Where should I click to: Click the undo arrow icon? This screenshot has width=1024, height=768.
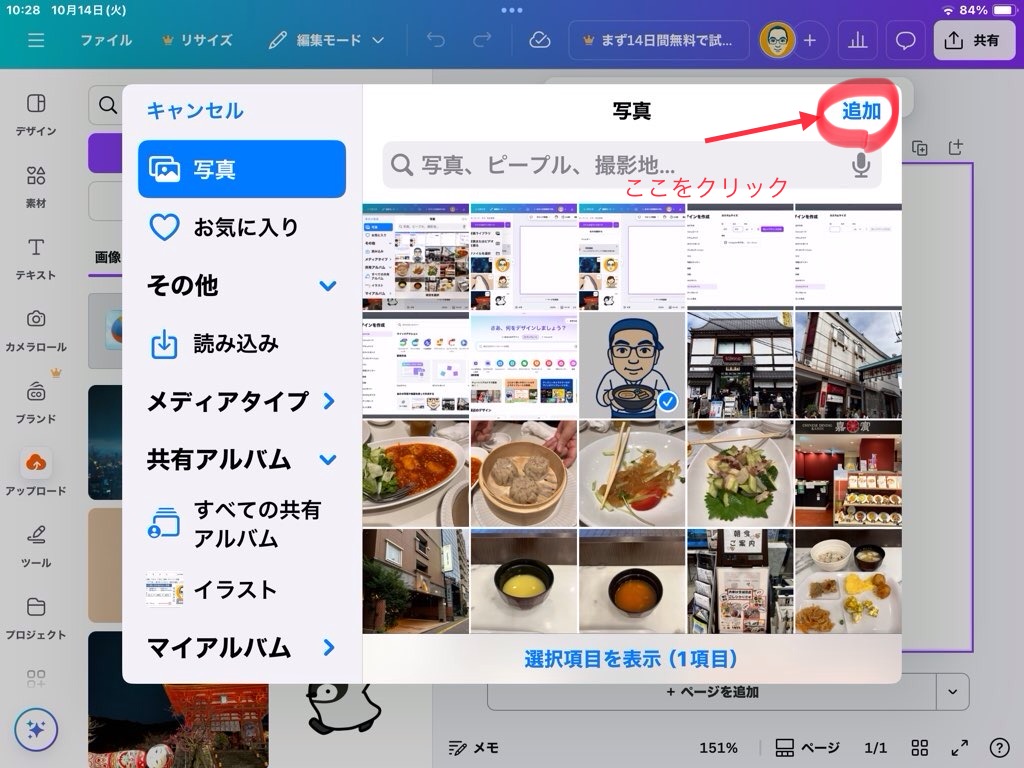point(436,40)
